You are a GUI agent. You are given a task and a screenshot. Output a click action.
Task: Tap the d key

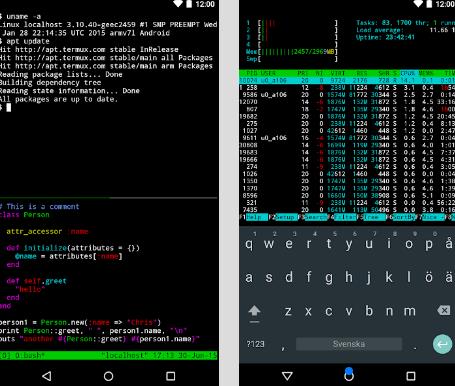pyautogui.click(x=289, y=277)
